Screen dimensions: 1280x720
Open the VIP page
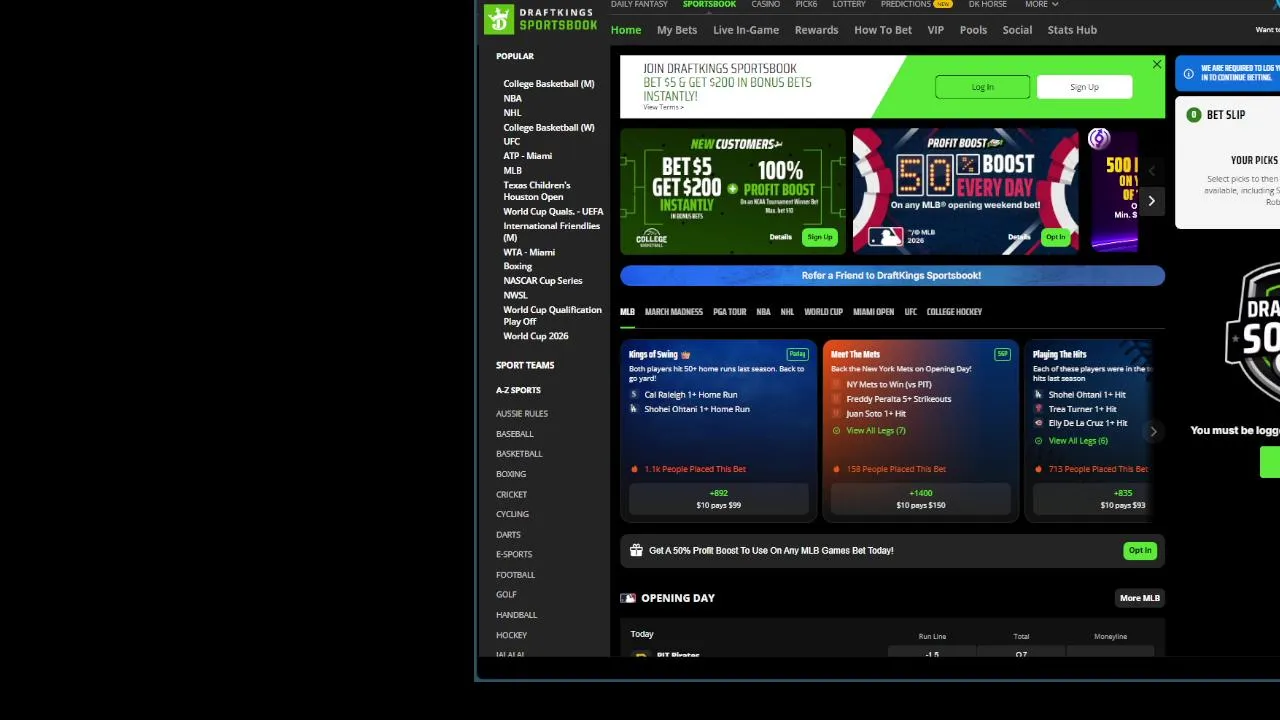click(936, 30)
